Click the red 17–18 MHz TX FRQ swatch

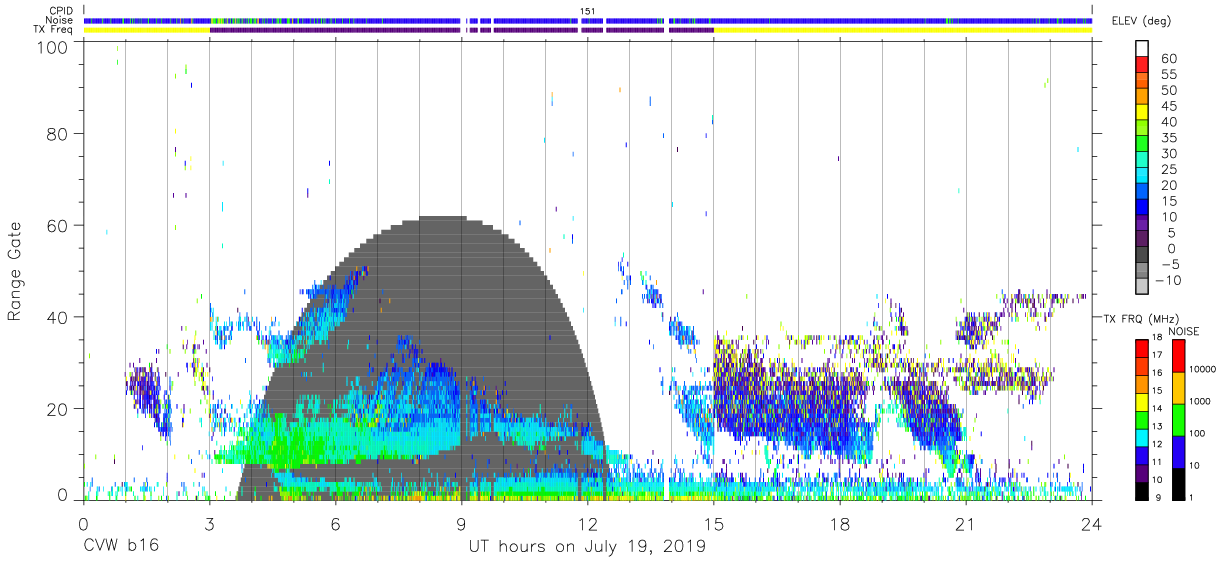pyautogui.click(x=1142, y=347)
